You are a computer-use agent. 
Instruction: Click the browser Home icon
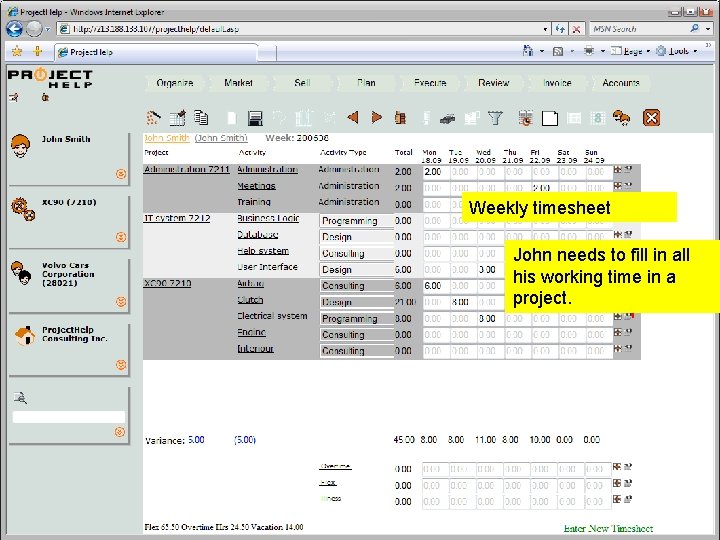[528, 51]
